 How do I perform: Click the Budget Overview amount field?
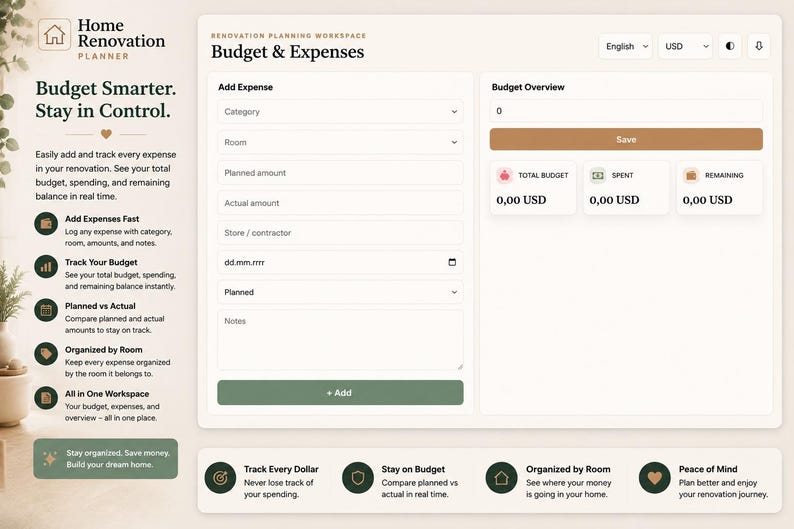[x=626, y=111]
